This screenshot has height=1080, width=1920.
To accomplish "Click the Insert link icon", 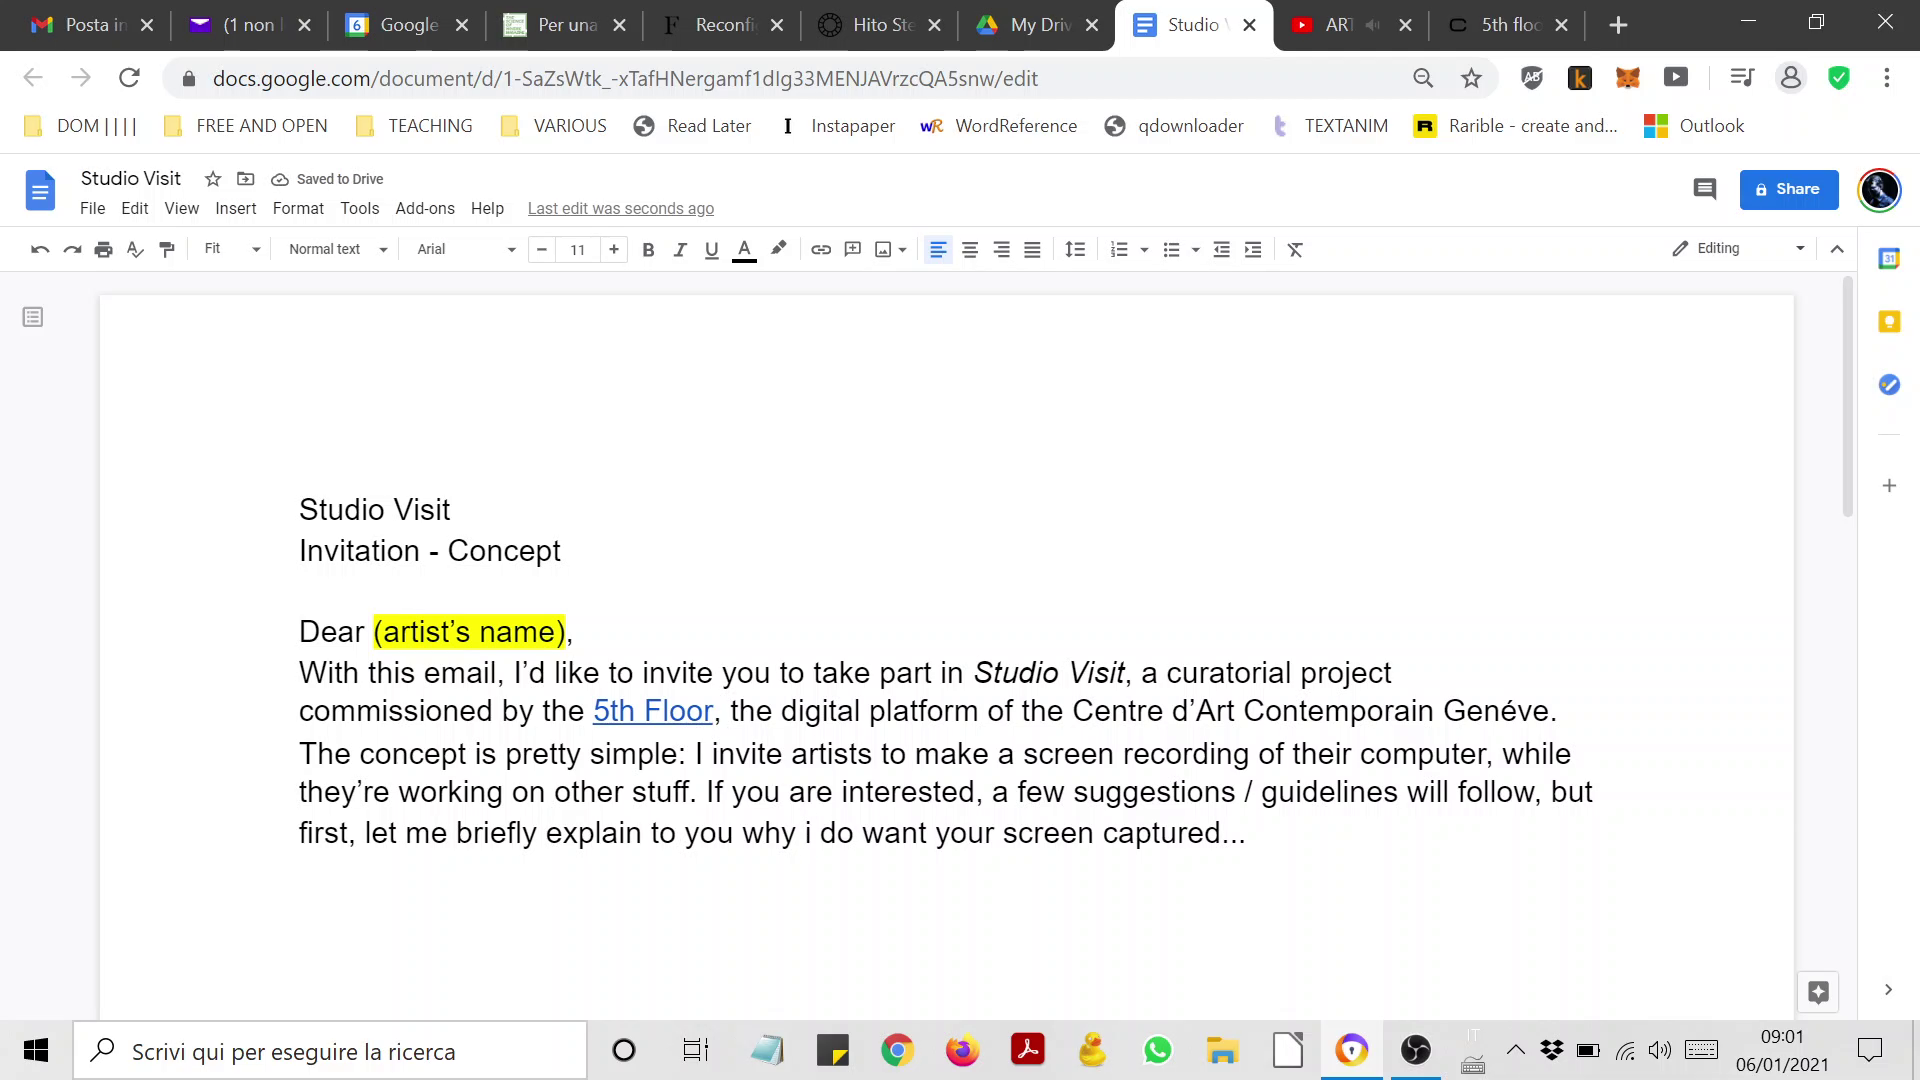I will [821, 250].
